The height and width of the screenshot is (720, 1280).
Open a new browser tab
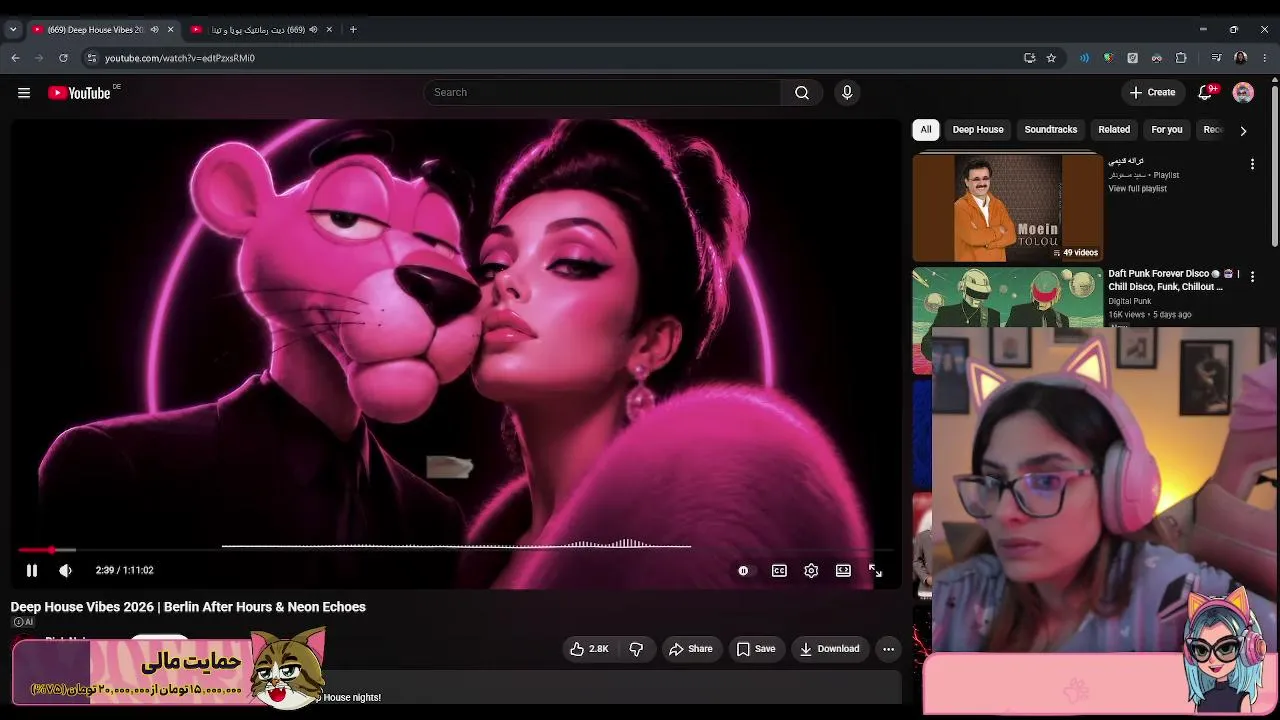pos(353,30)
